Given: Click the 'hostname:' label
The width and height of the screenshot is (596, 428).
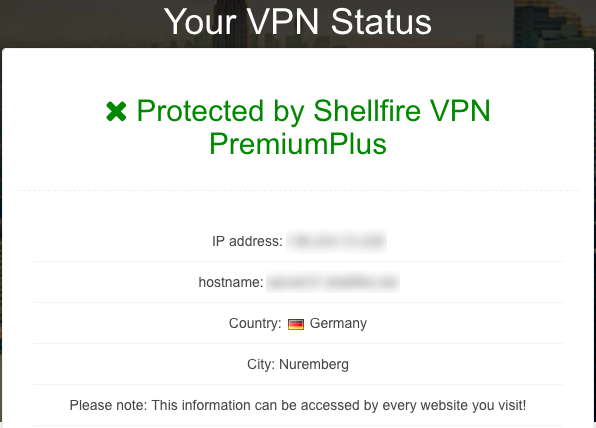Looking at the screenshot, I should click(x=231, y=282).
